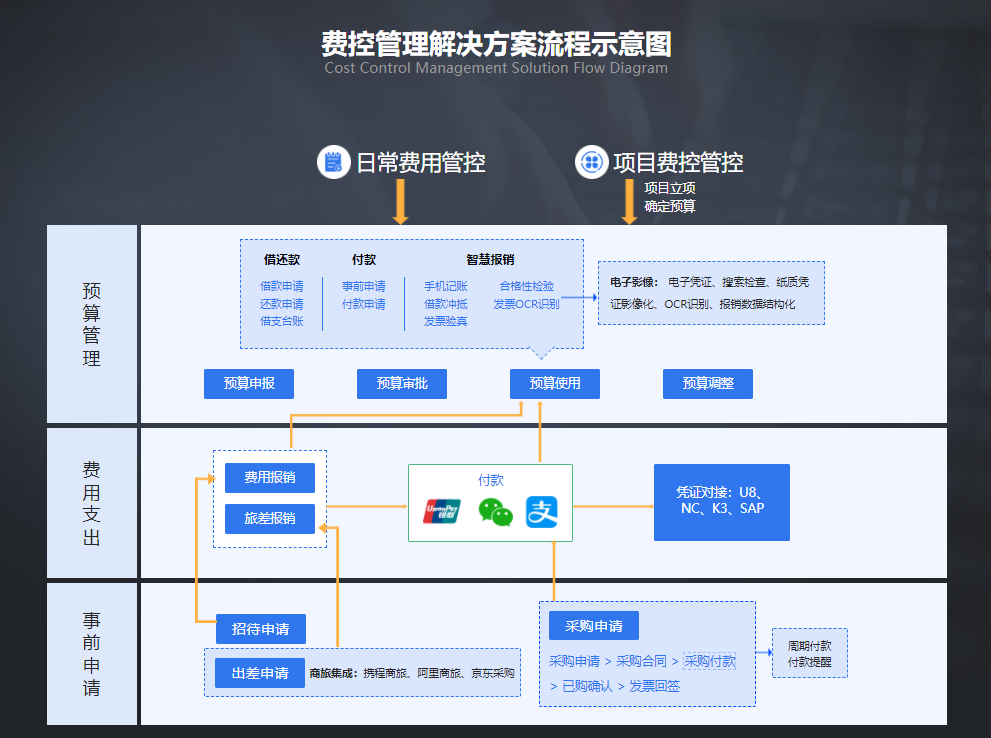Click the 还款申请 link
Viewport: 991px width, 738px height.
point(282,304)
